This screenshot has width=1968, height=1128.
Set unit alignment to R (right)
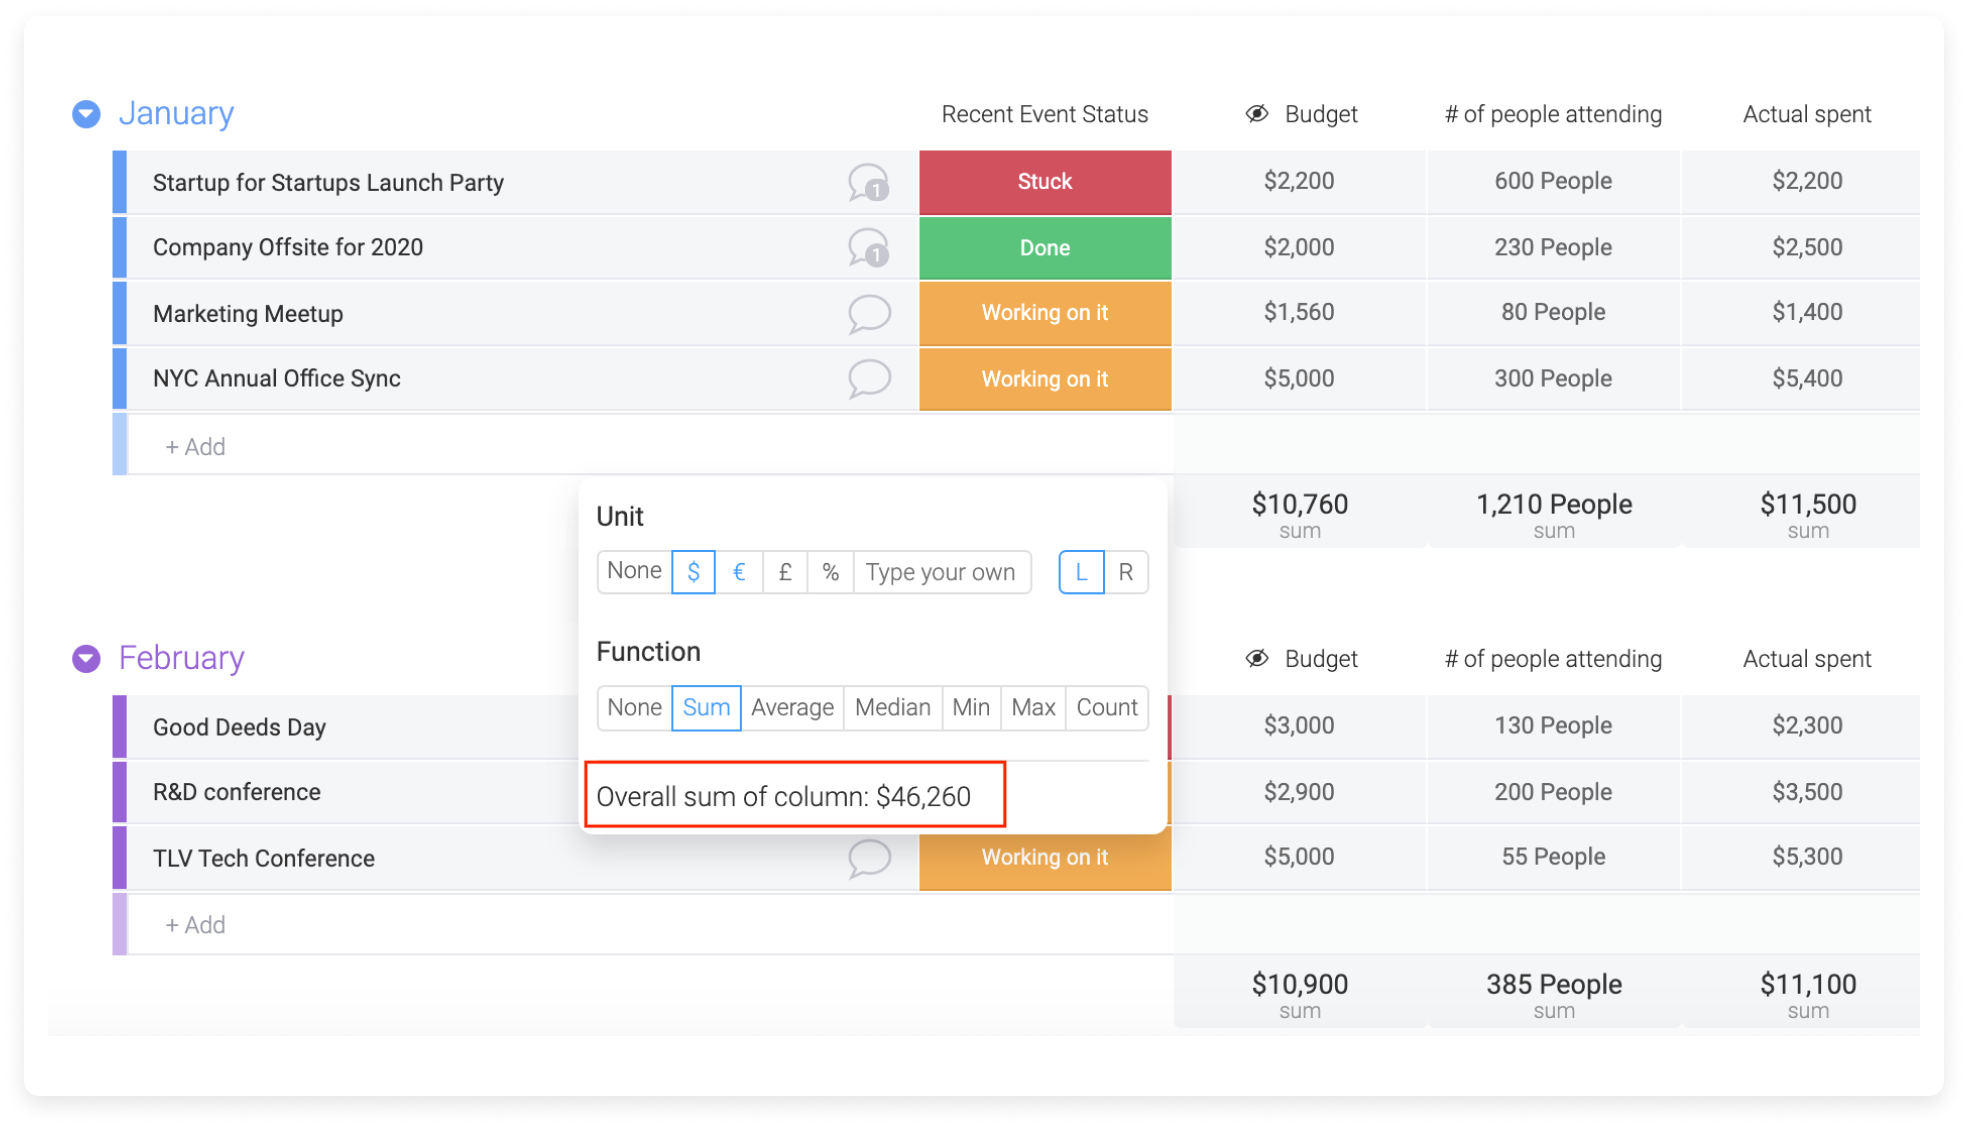1126,572
